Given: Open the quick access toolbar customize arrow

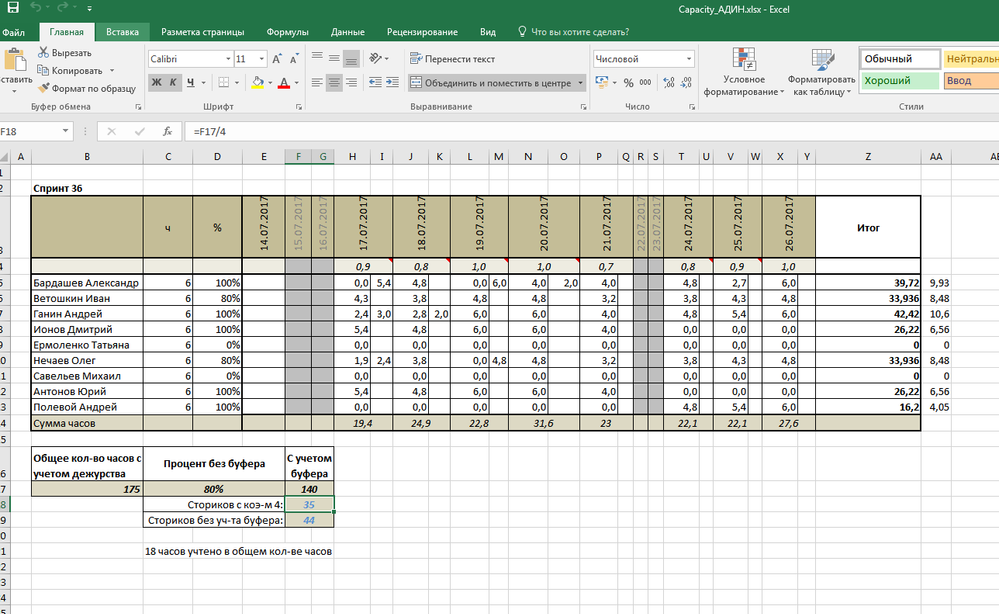Looking at the screenshot, I should coord(89,9).
